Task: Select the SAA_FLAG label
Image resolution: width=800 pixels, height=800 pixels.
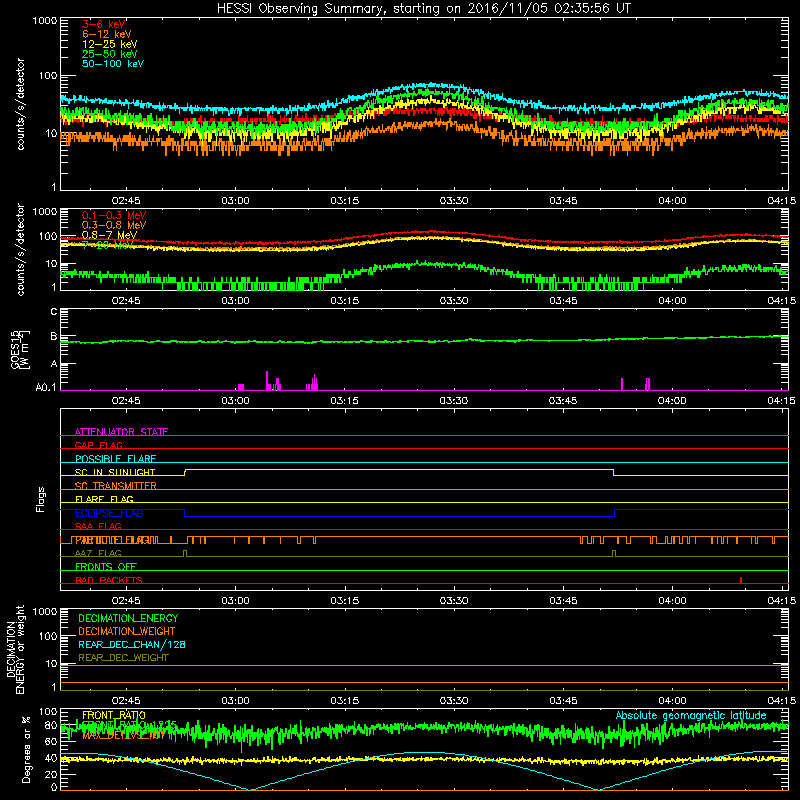Action: click(98, 526)
